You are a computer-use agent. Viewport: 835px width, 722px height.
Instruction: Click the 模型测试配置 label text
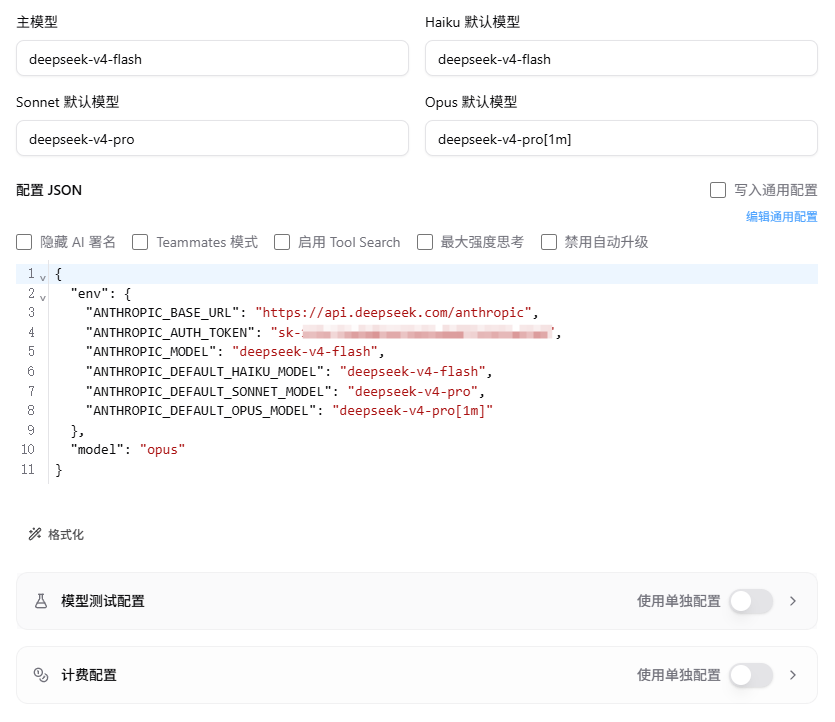pos(103,601)
